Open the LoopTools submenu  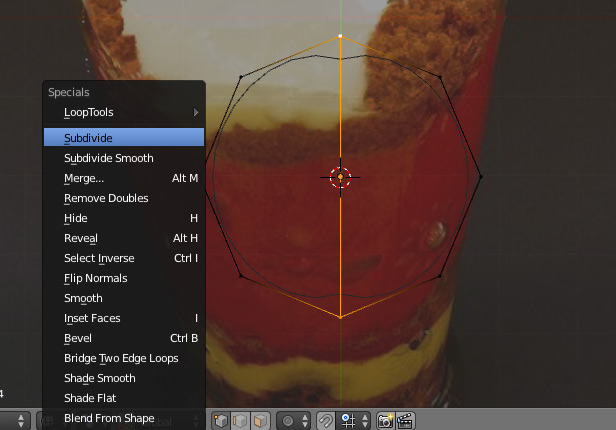pyautogui.click(x=124, y=112)
